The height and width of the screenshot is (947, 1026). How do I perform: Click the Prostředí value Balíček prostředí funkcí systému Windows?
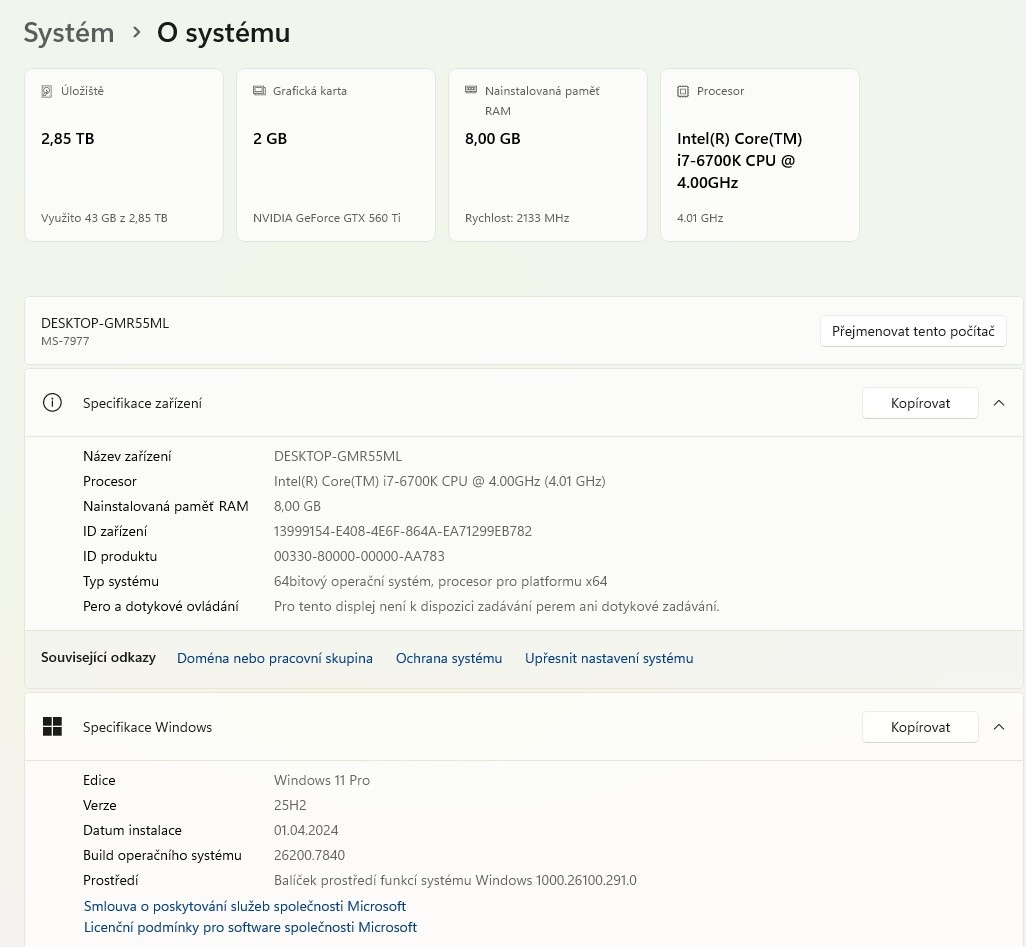(x=455, y=880)
